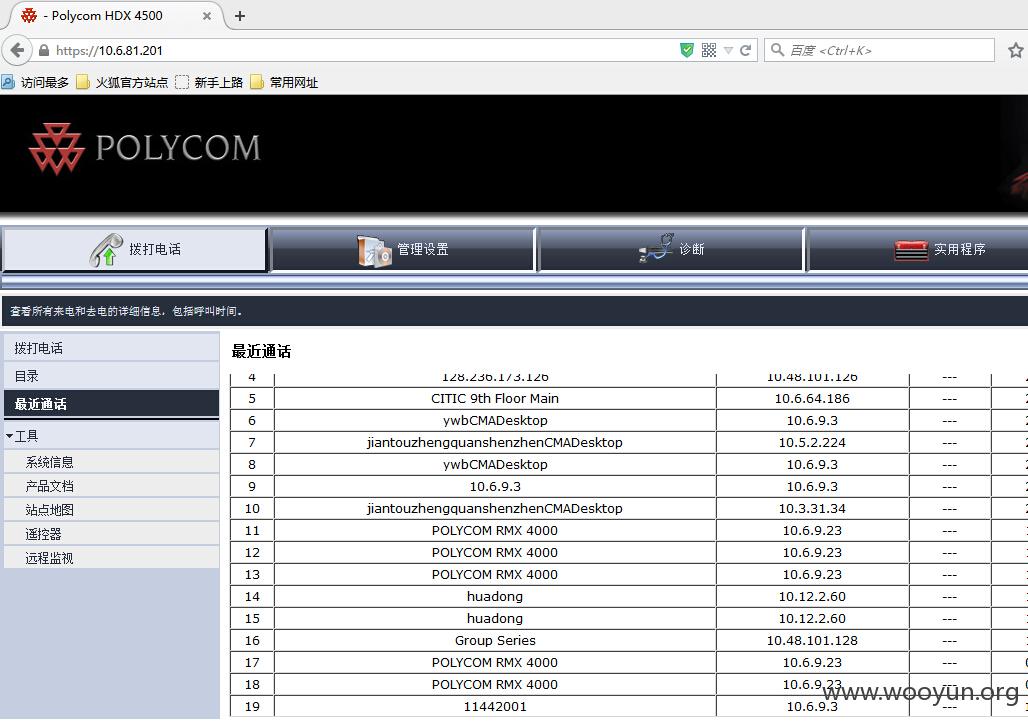Click the 最近通话 page heading

coord(261,351)
